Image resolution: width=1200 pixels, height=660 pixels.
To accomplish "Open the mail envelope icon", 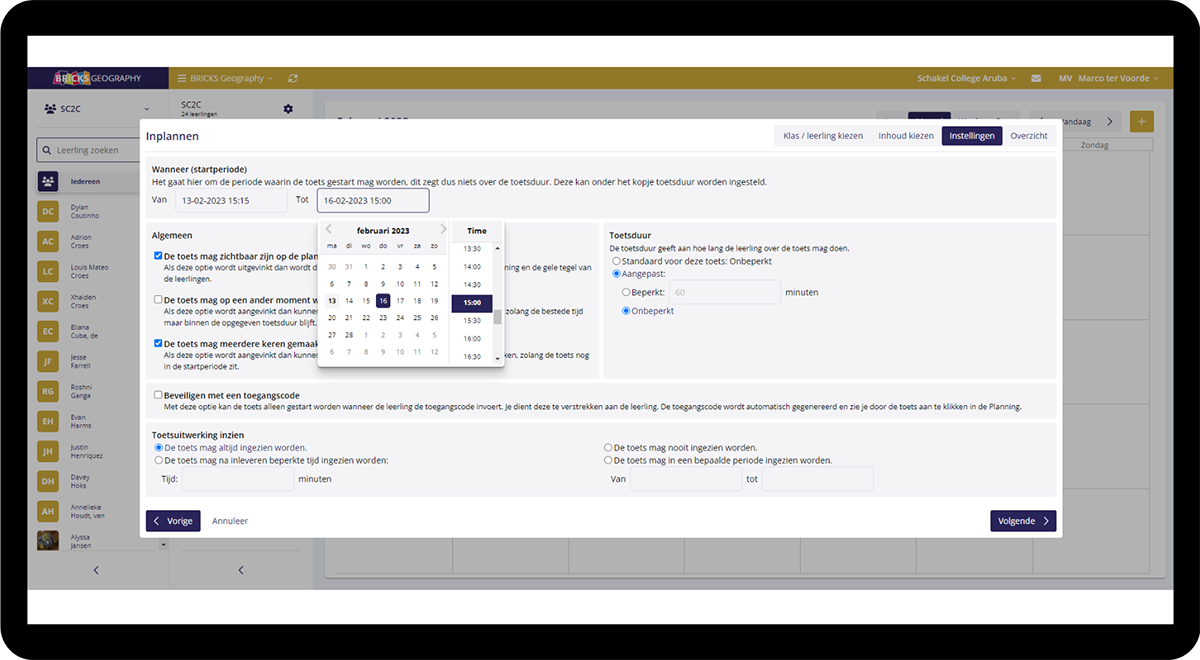I will click(1036, 78).
